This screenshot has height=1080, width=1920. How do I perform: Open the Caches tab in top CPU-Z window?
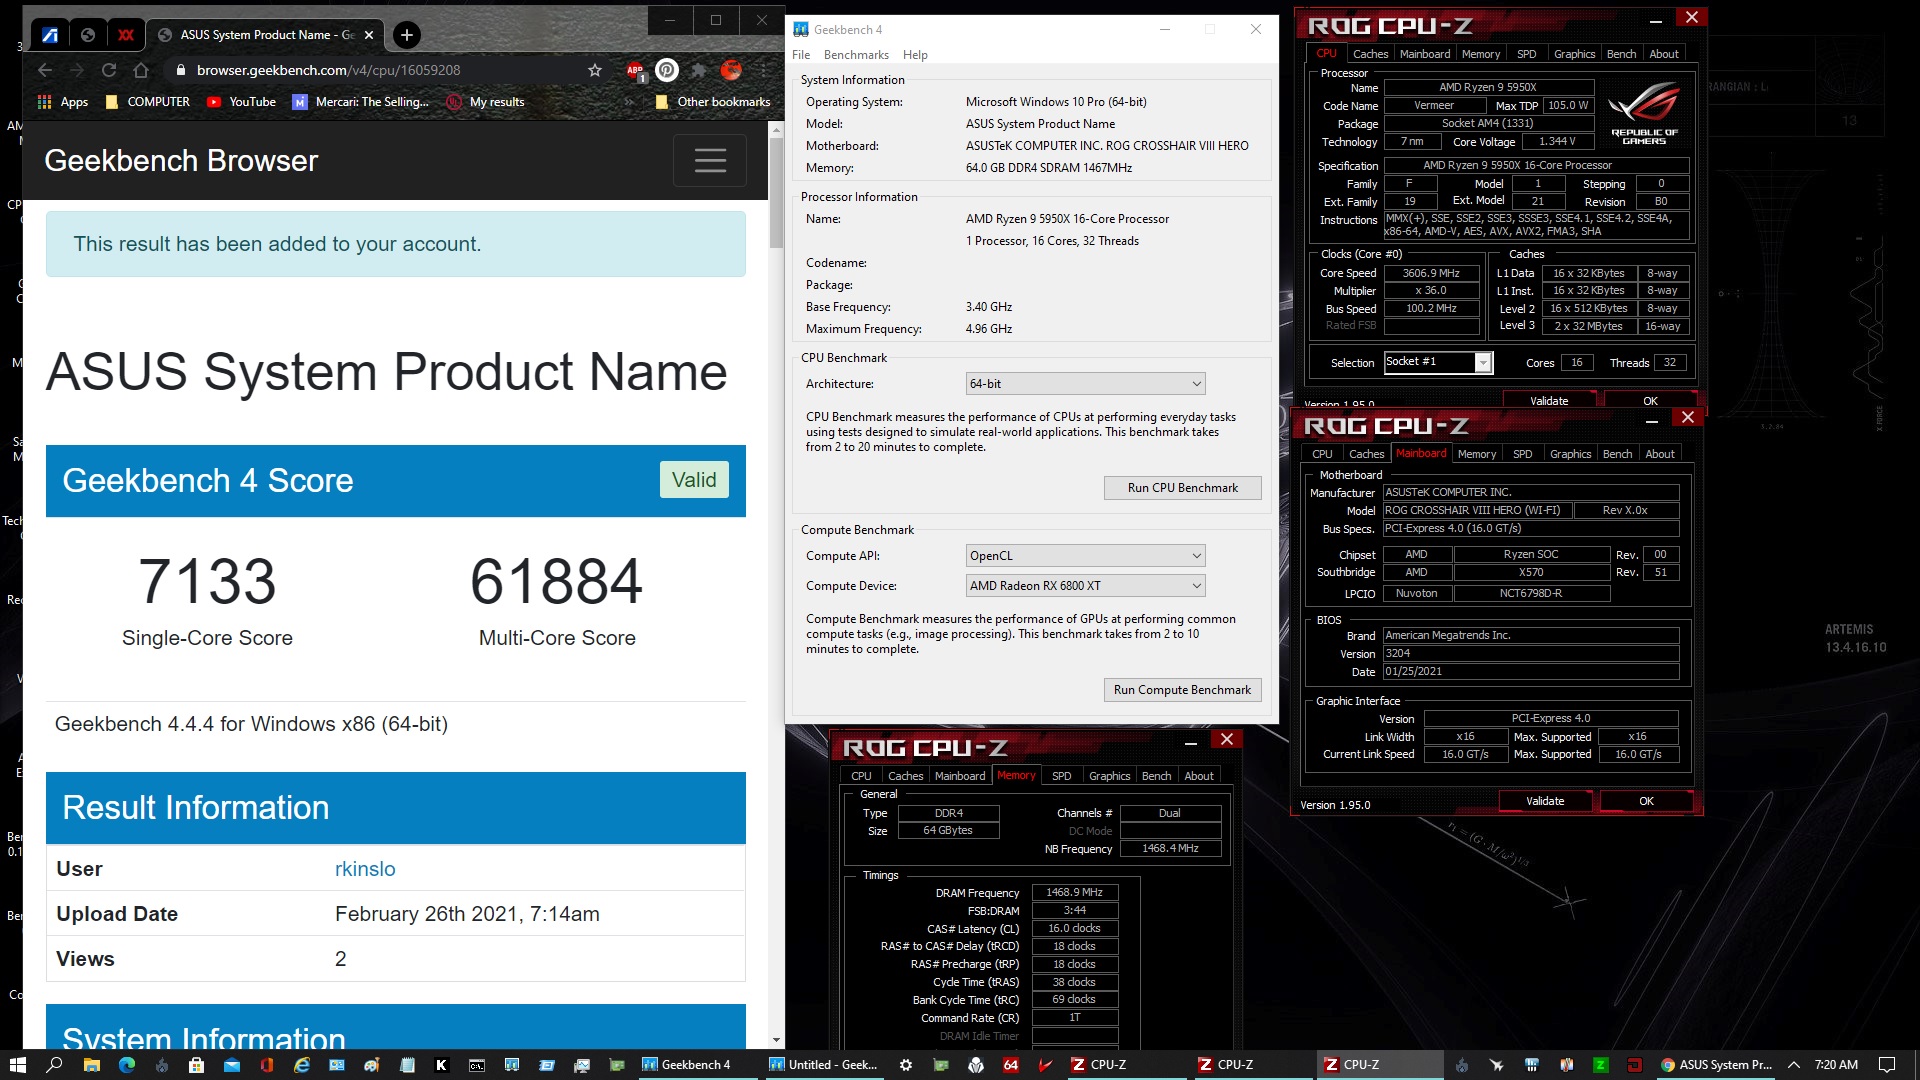click(x=1370, y=54)
